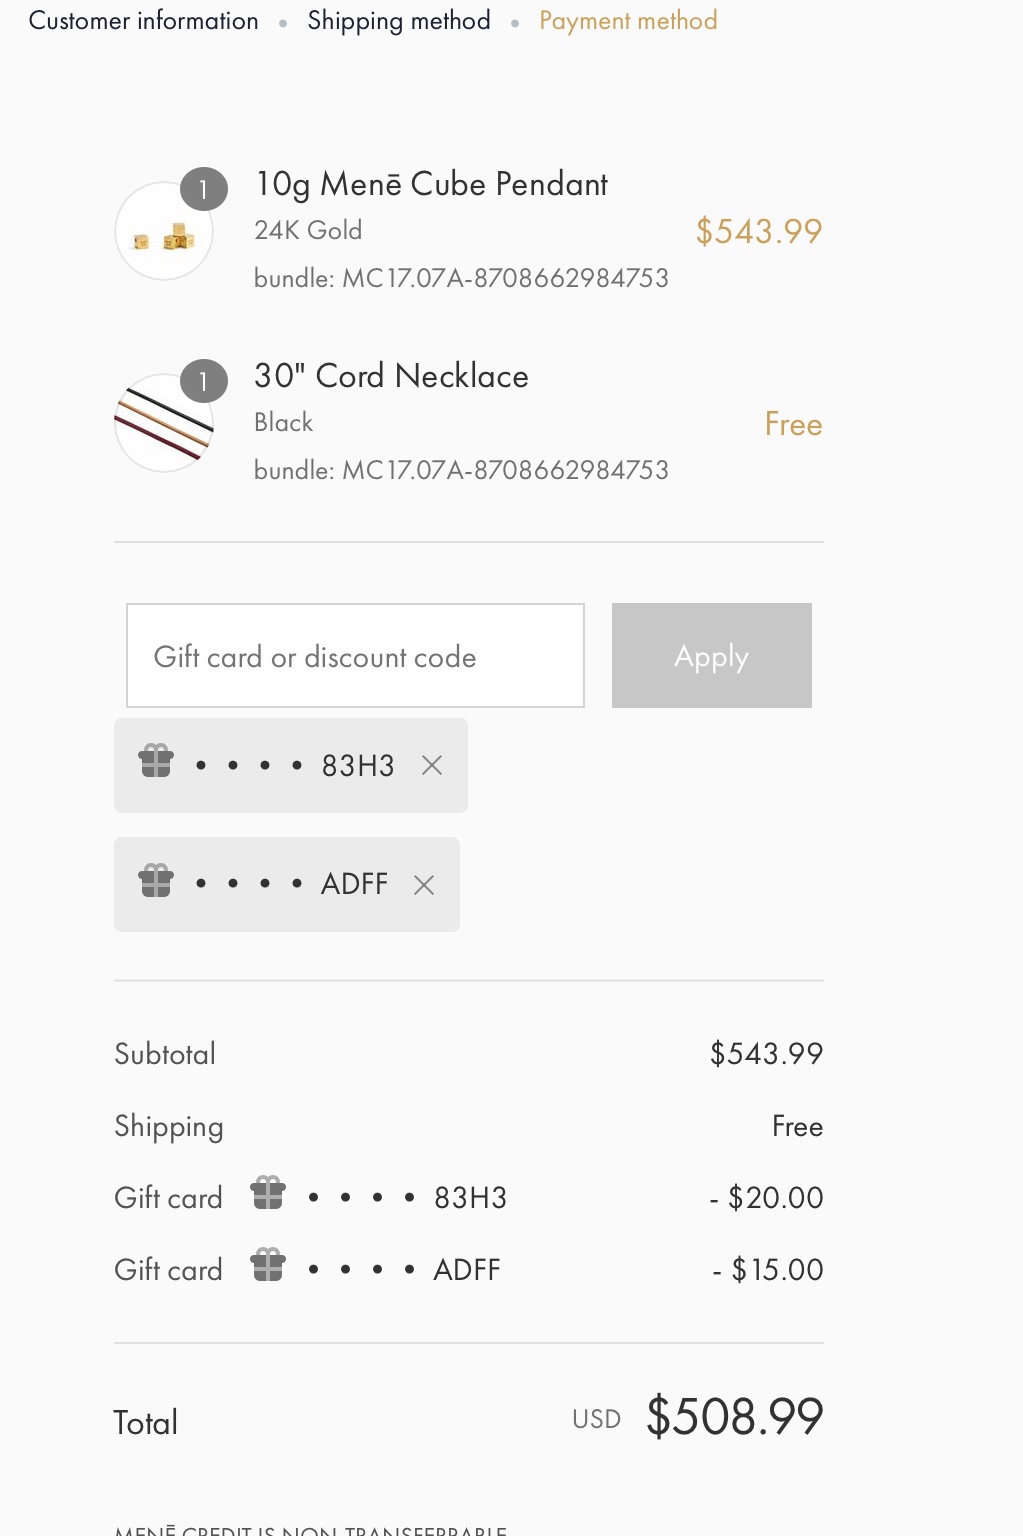Click quantity badge on Cord Necklace
Viewport: 1023px width, 1536px height.
tap(204, 381)
